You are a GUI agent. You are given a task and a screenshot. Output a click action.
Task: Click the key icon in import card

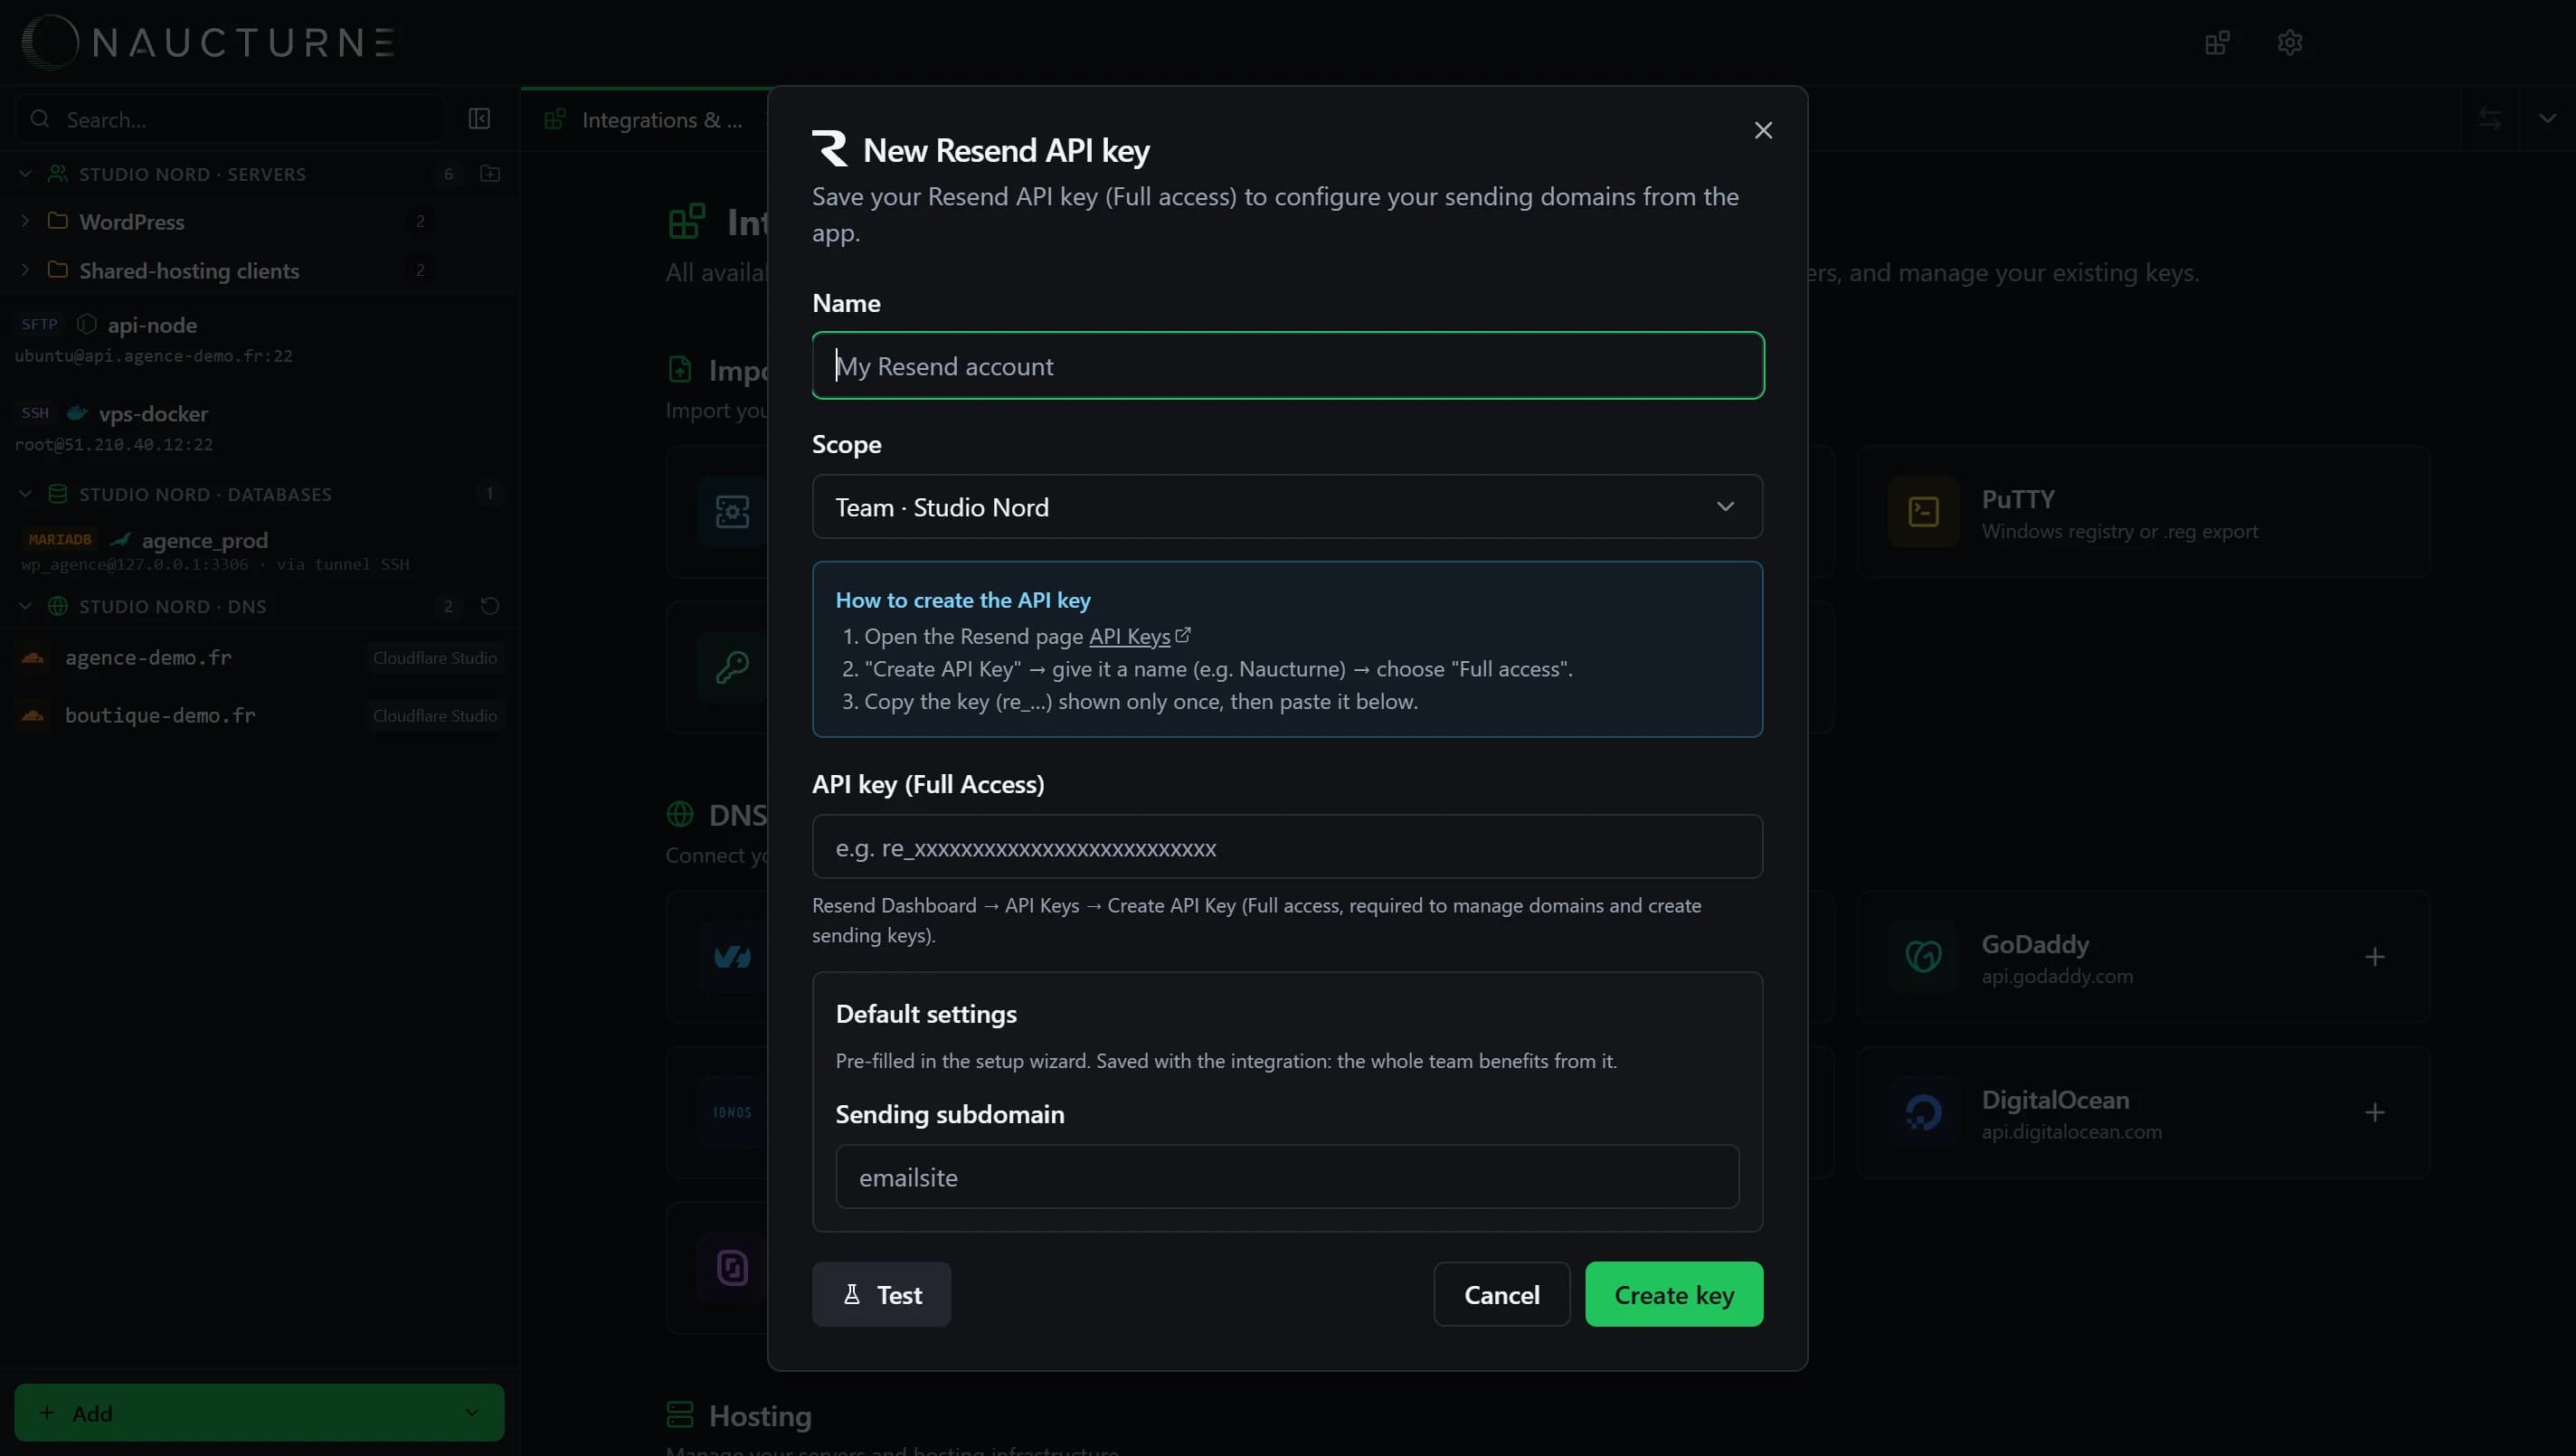pyautogui.click(x=732, y=667)
